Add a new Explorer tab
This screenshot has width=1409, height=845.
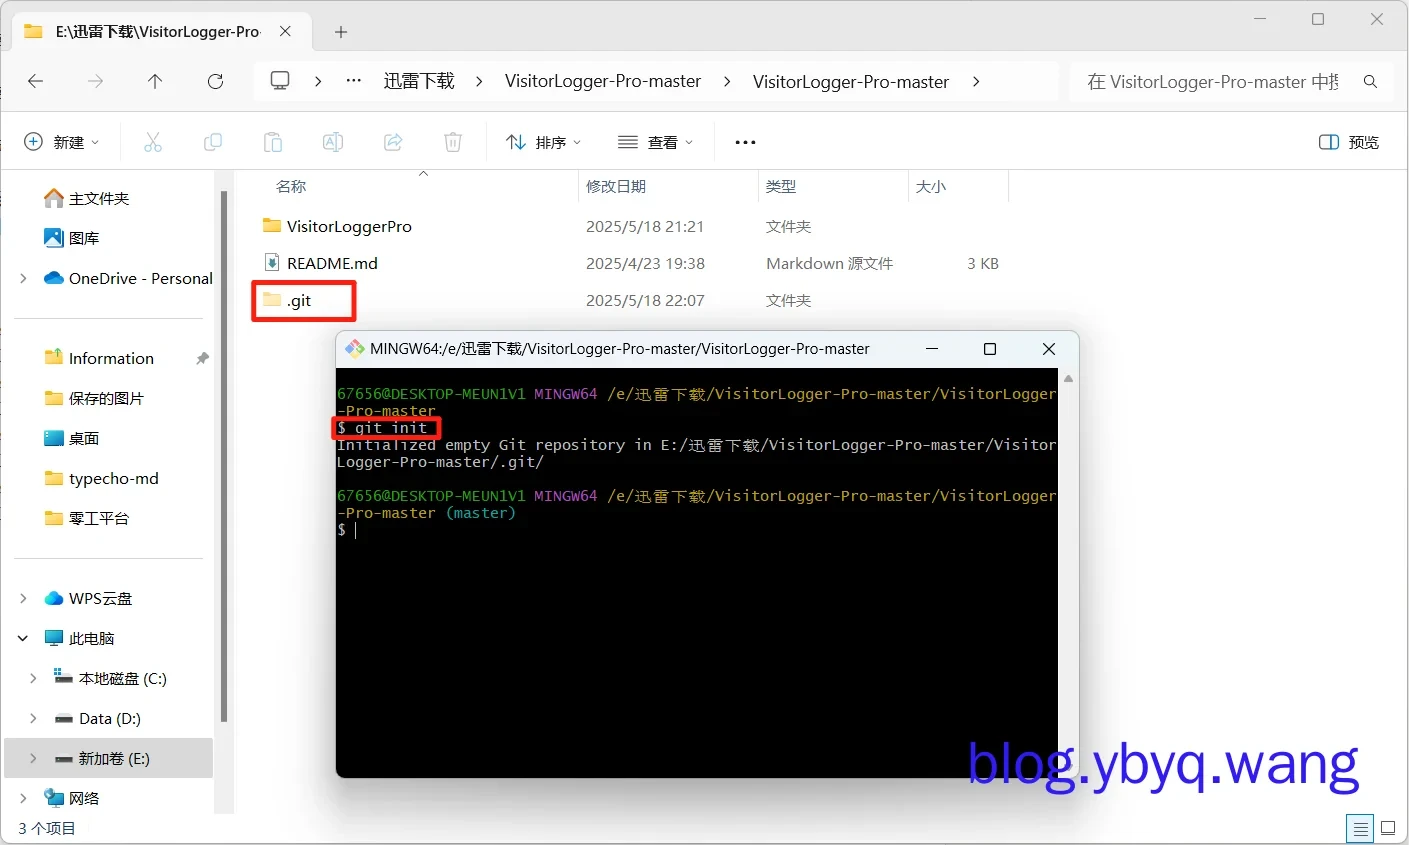(341, 32)
